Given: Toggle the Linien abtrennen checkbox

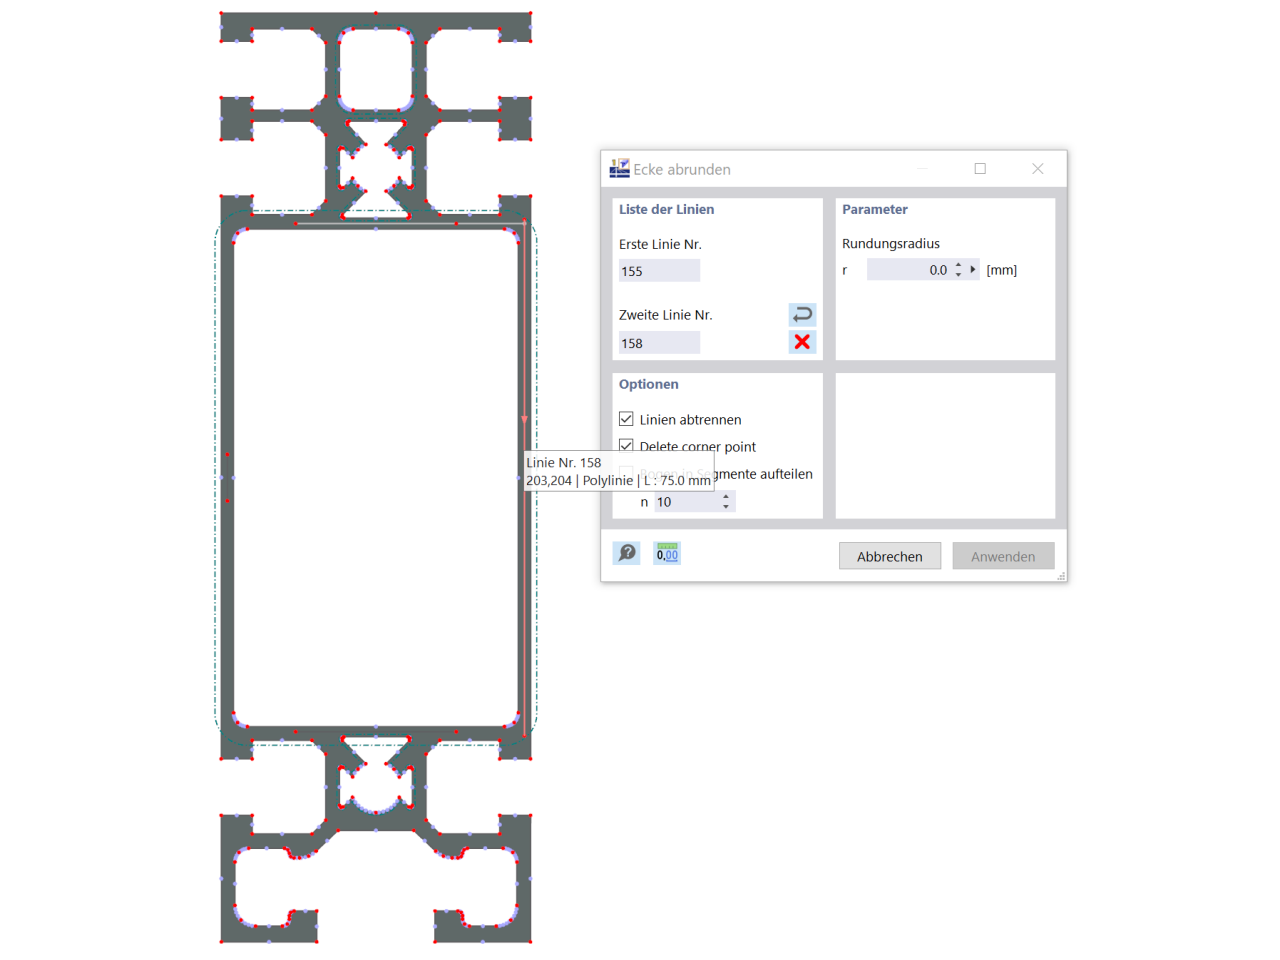Looking at the screenshot, I should (626, 419).
